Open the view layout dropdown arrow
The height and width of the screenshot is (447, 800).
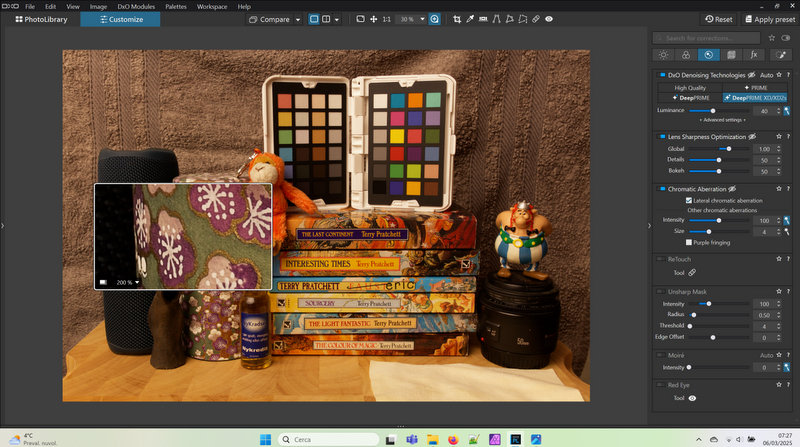click(x=337, y=19)
